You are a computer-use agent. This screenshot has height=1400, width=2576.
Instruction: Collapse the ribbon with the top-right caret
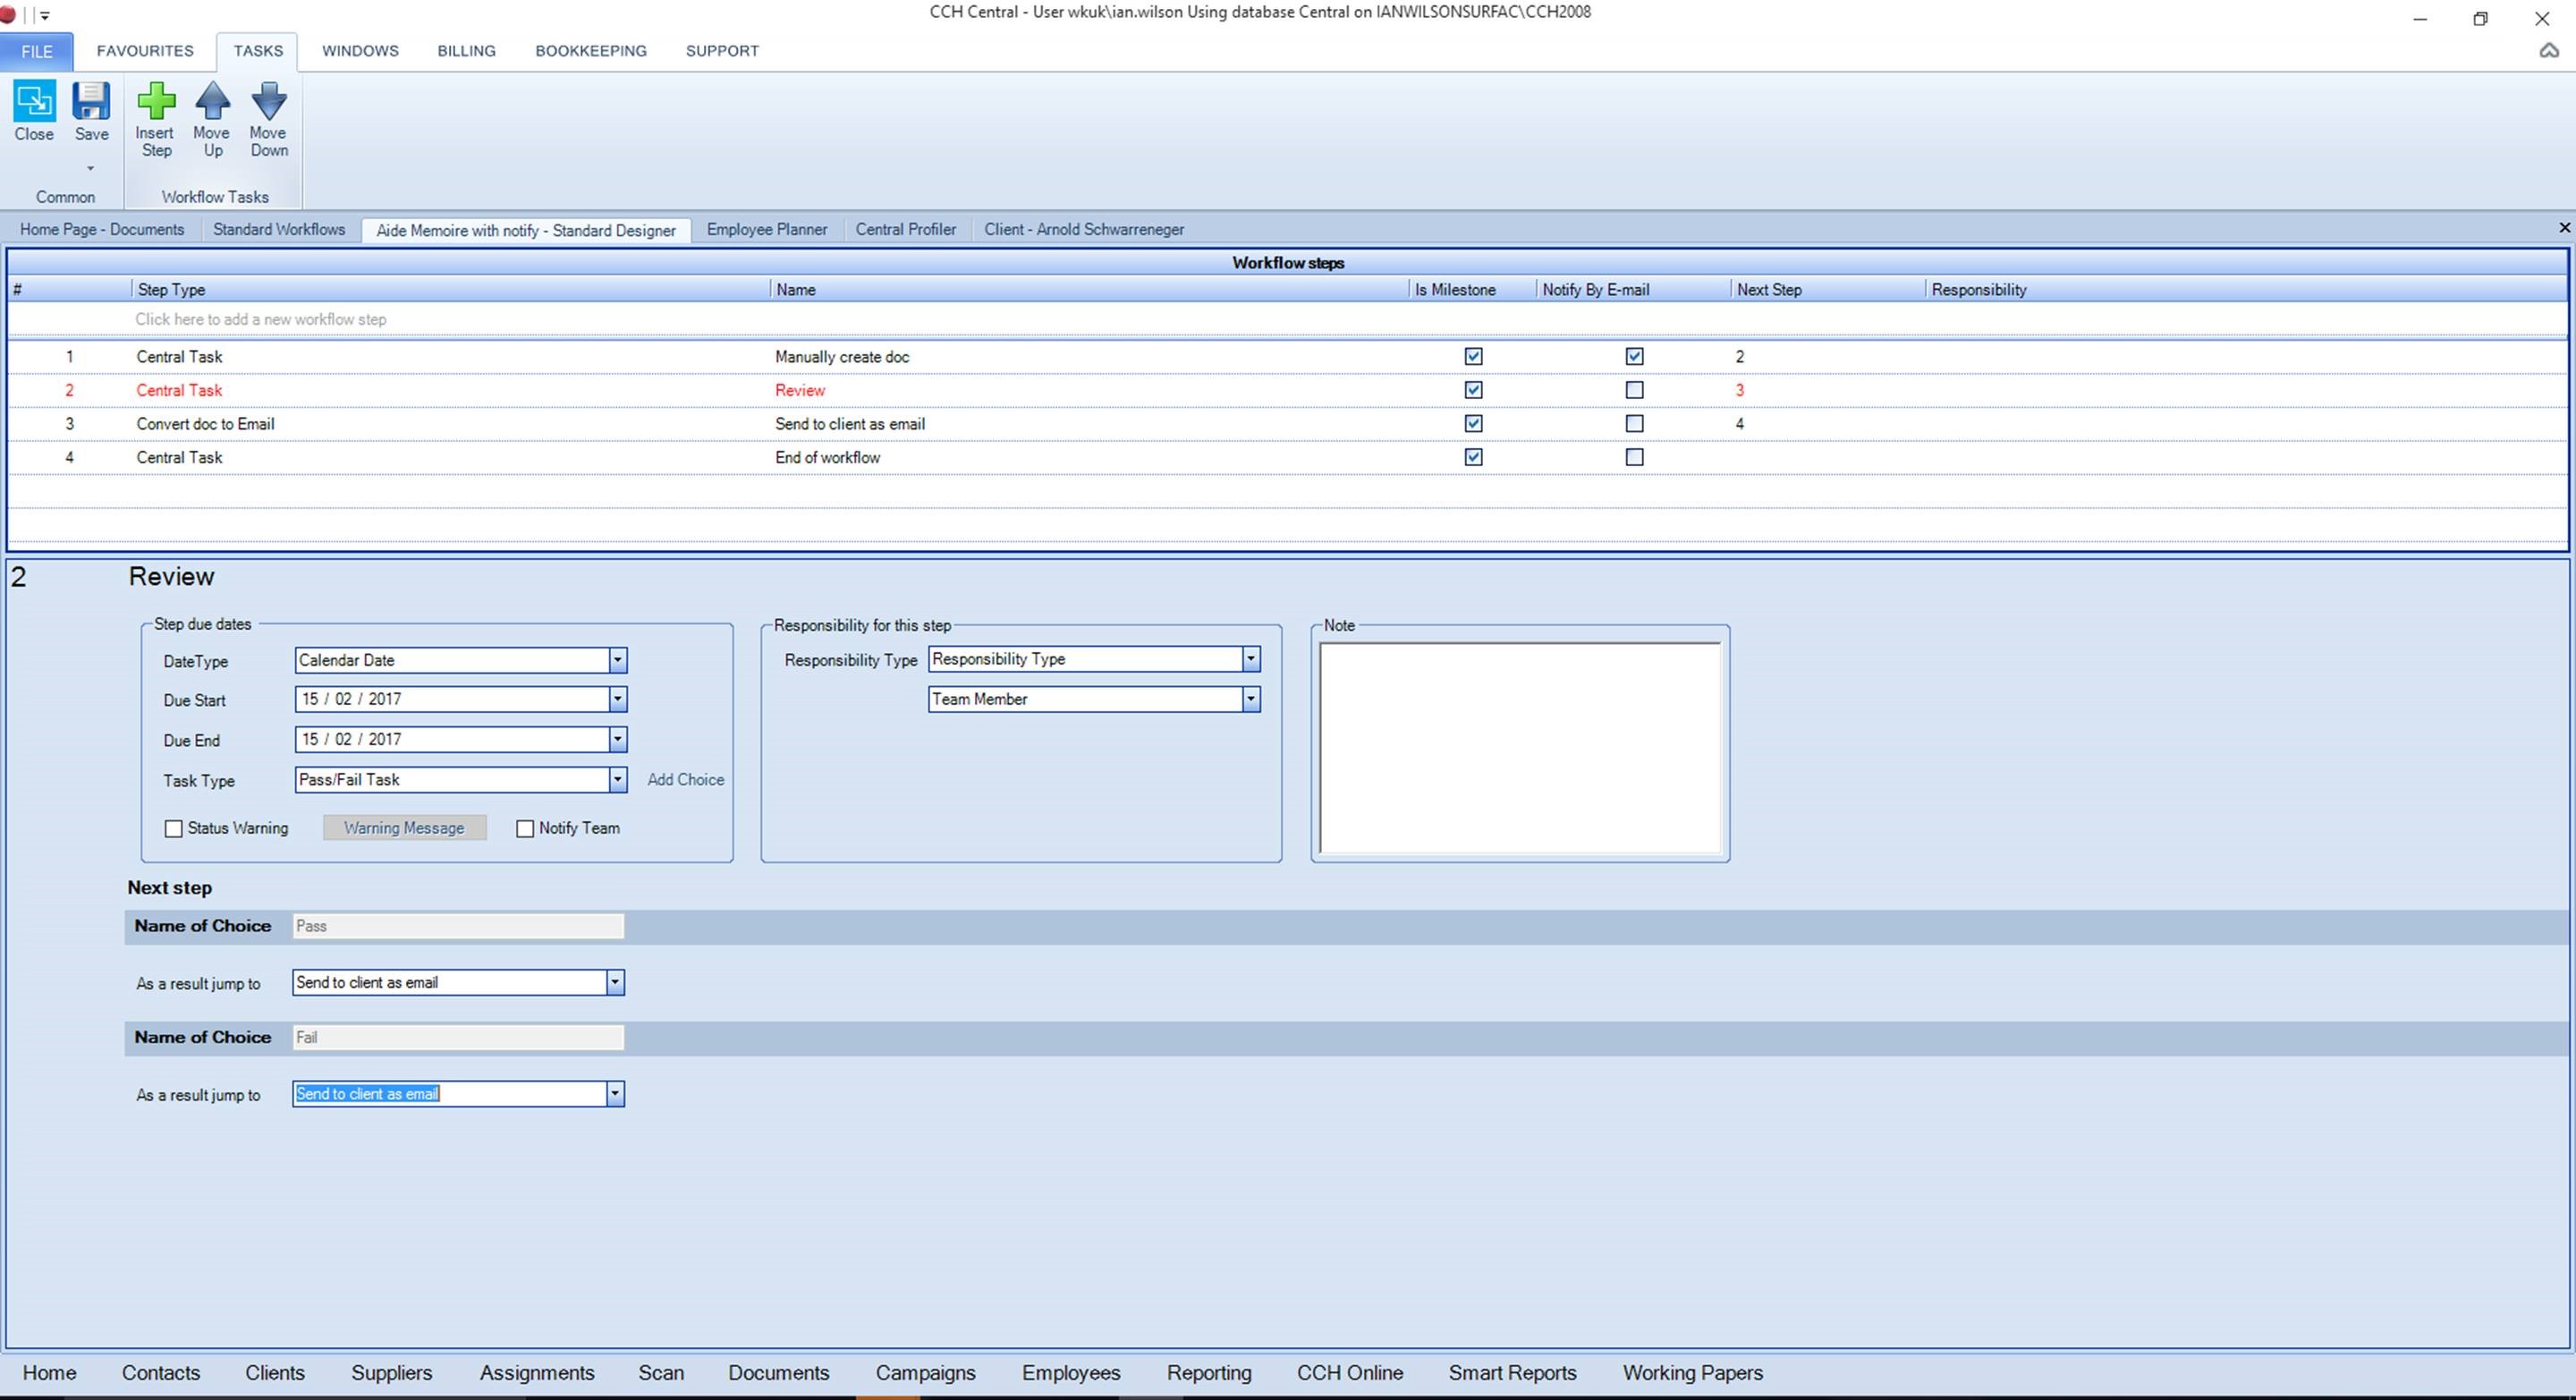[x=2548, y=51]
